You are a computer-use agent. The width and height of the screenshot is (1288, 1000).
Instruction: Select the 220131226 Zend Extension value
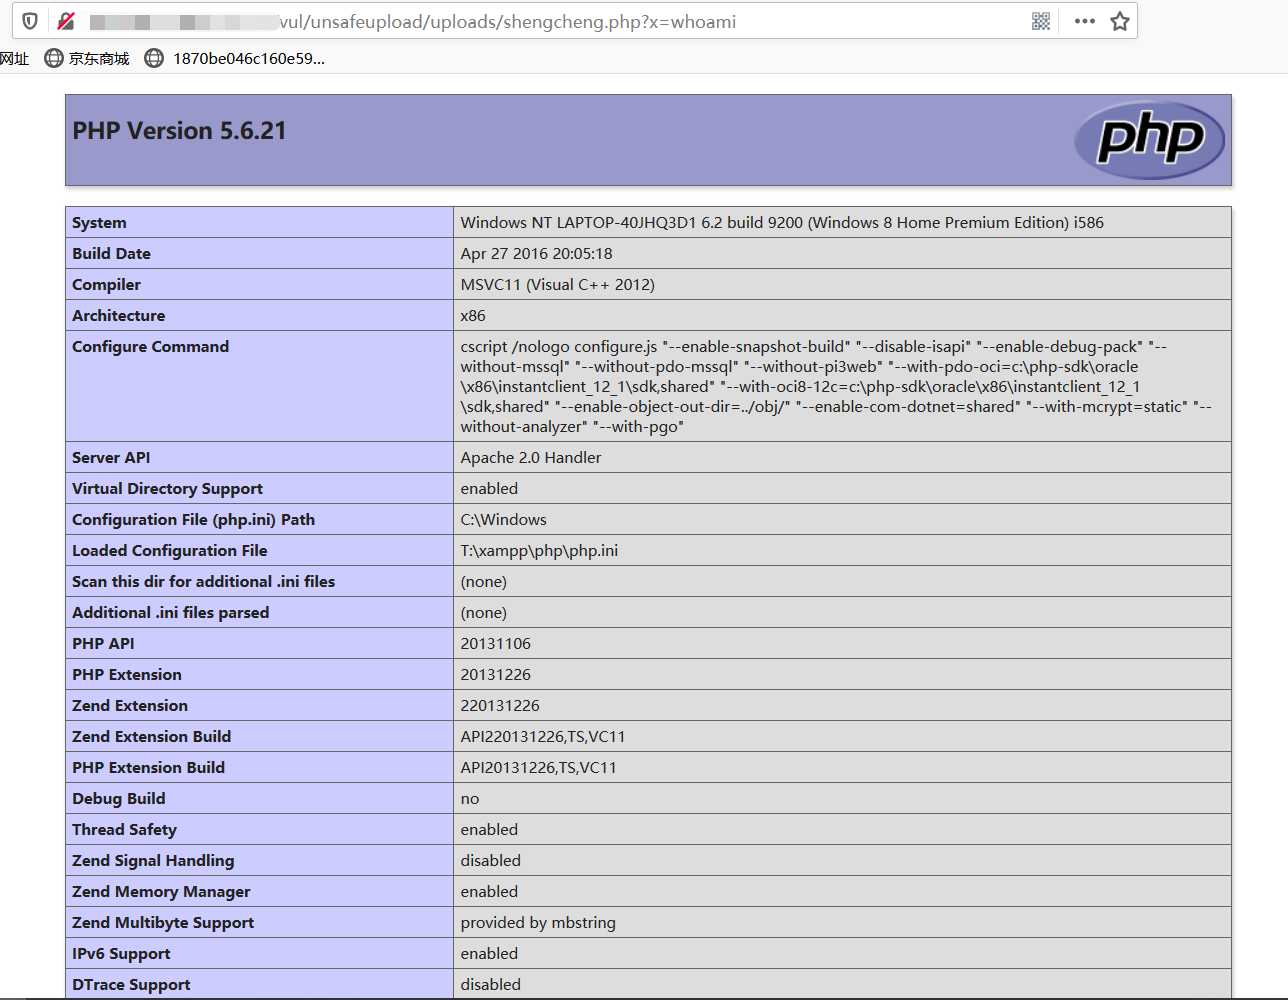point(500,705)
